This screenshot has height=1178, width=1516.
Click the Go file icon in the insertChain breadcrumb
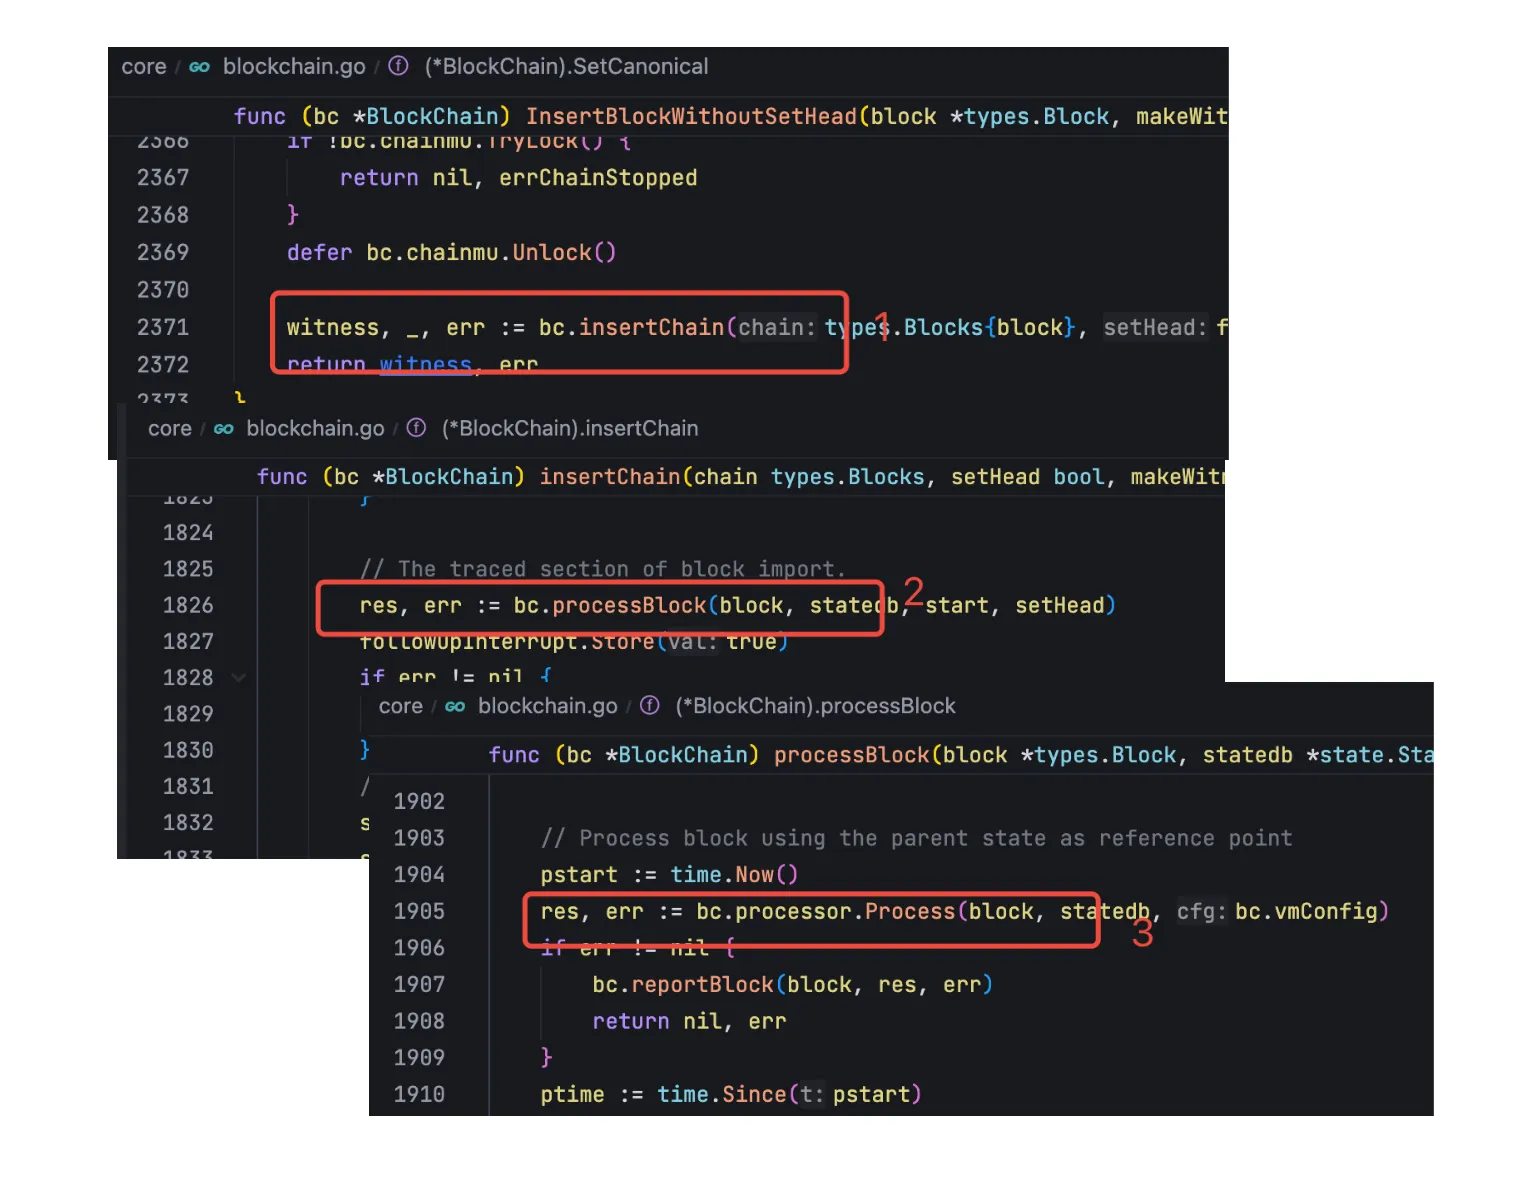point(223,429)
